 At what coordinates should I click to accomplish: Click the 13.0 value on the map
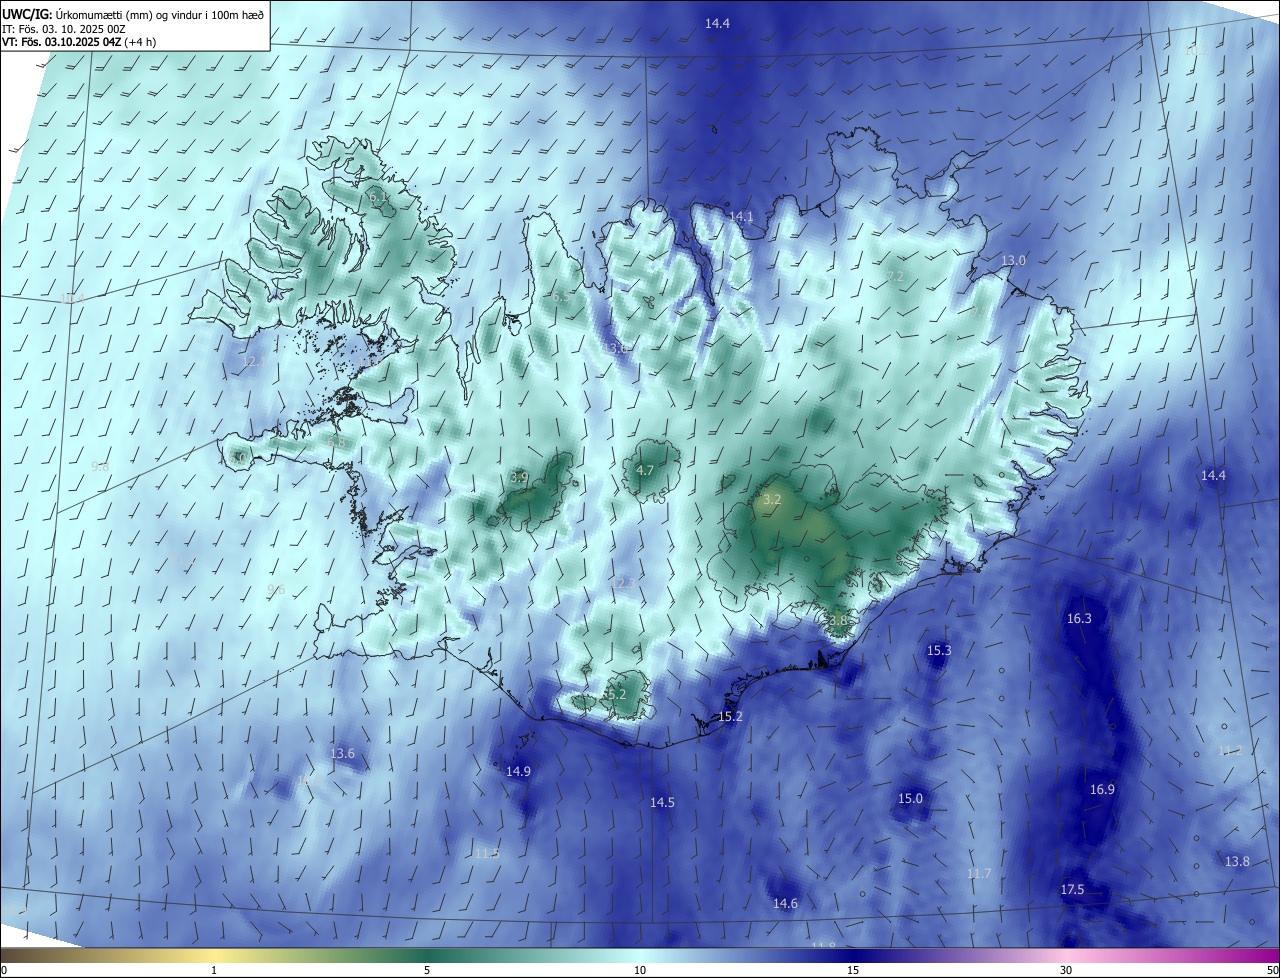[1013, 260]
